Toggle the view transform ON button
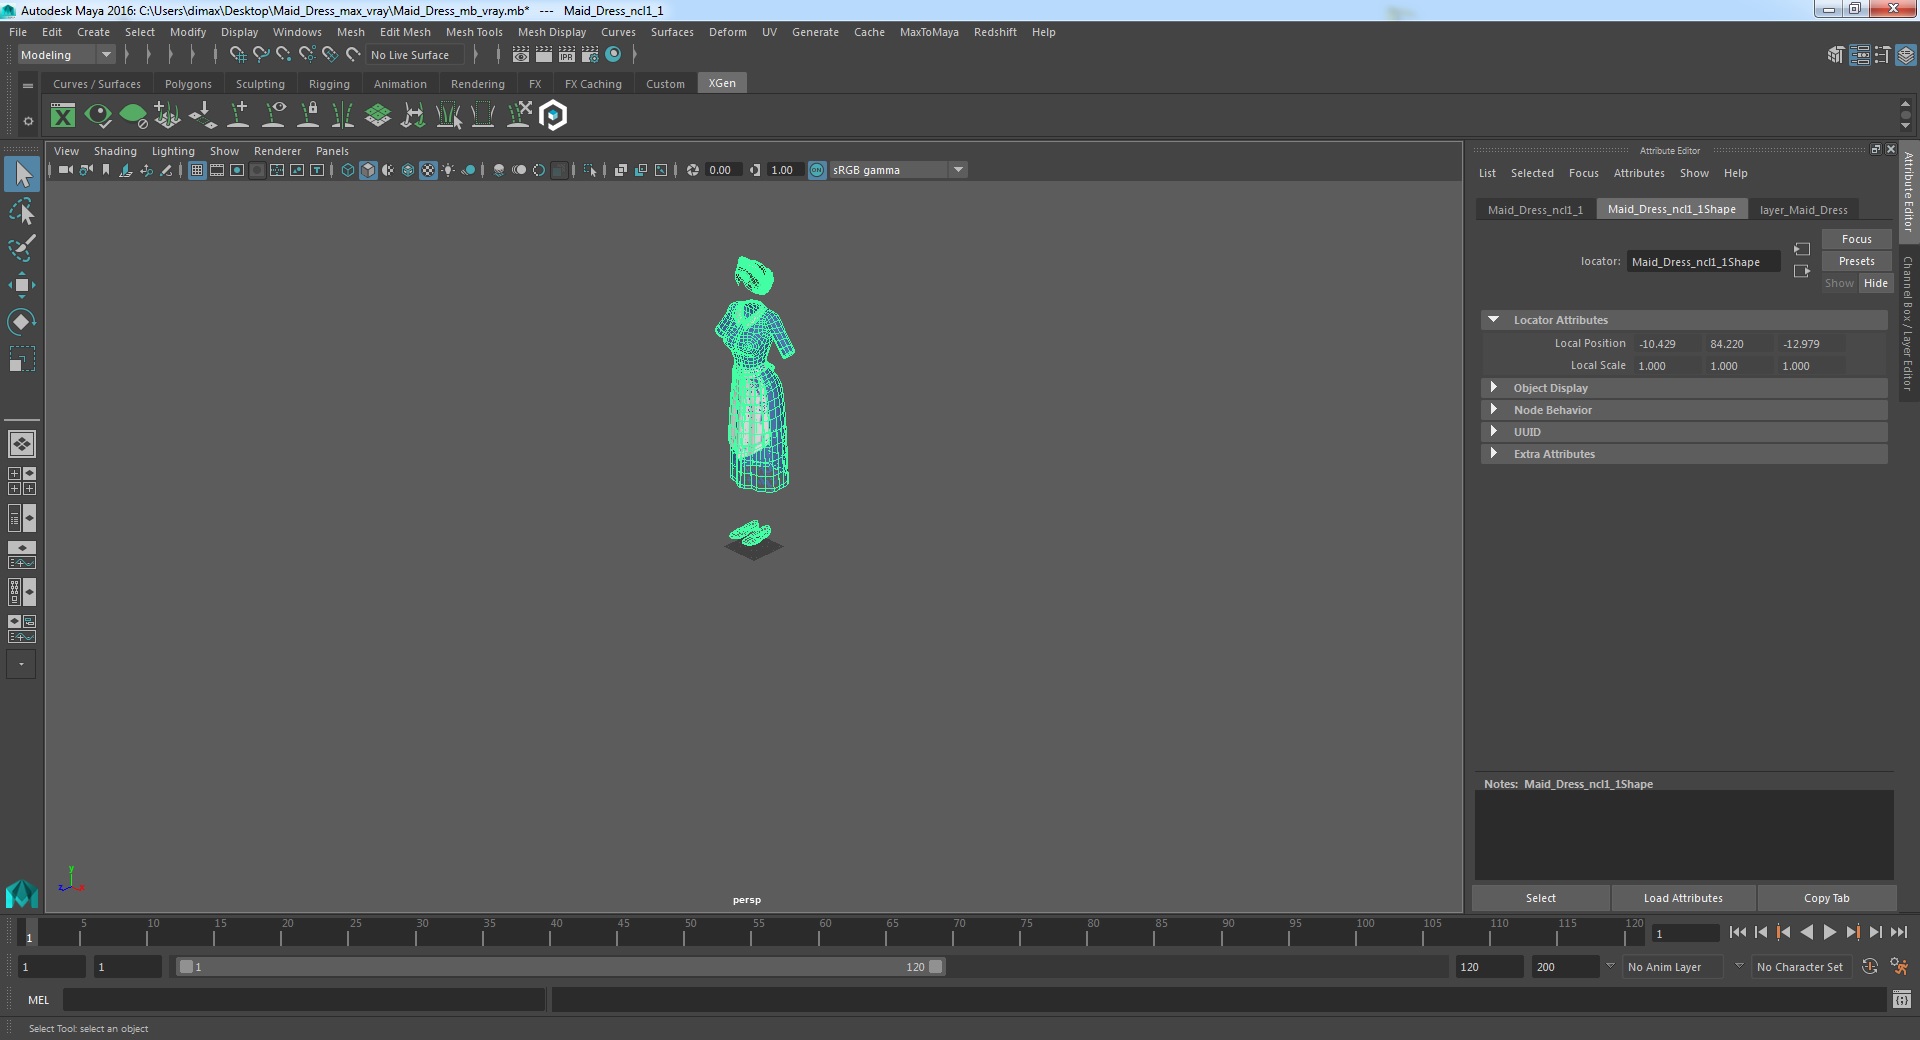Image resolution: width=1920 pixels, height=1040 pixels. point(817,170)
